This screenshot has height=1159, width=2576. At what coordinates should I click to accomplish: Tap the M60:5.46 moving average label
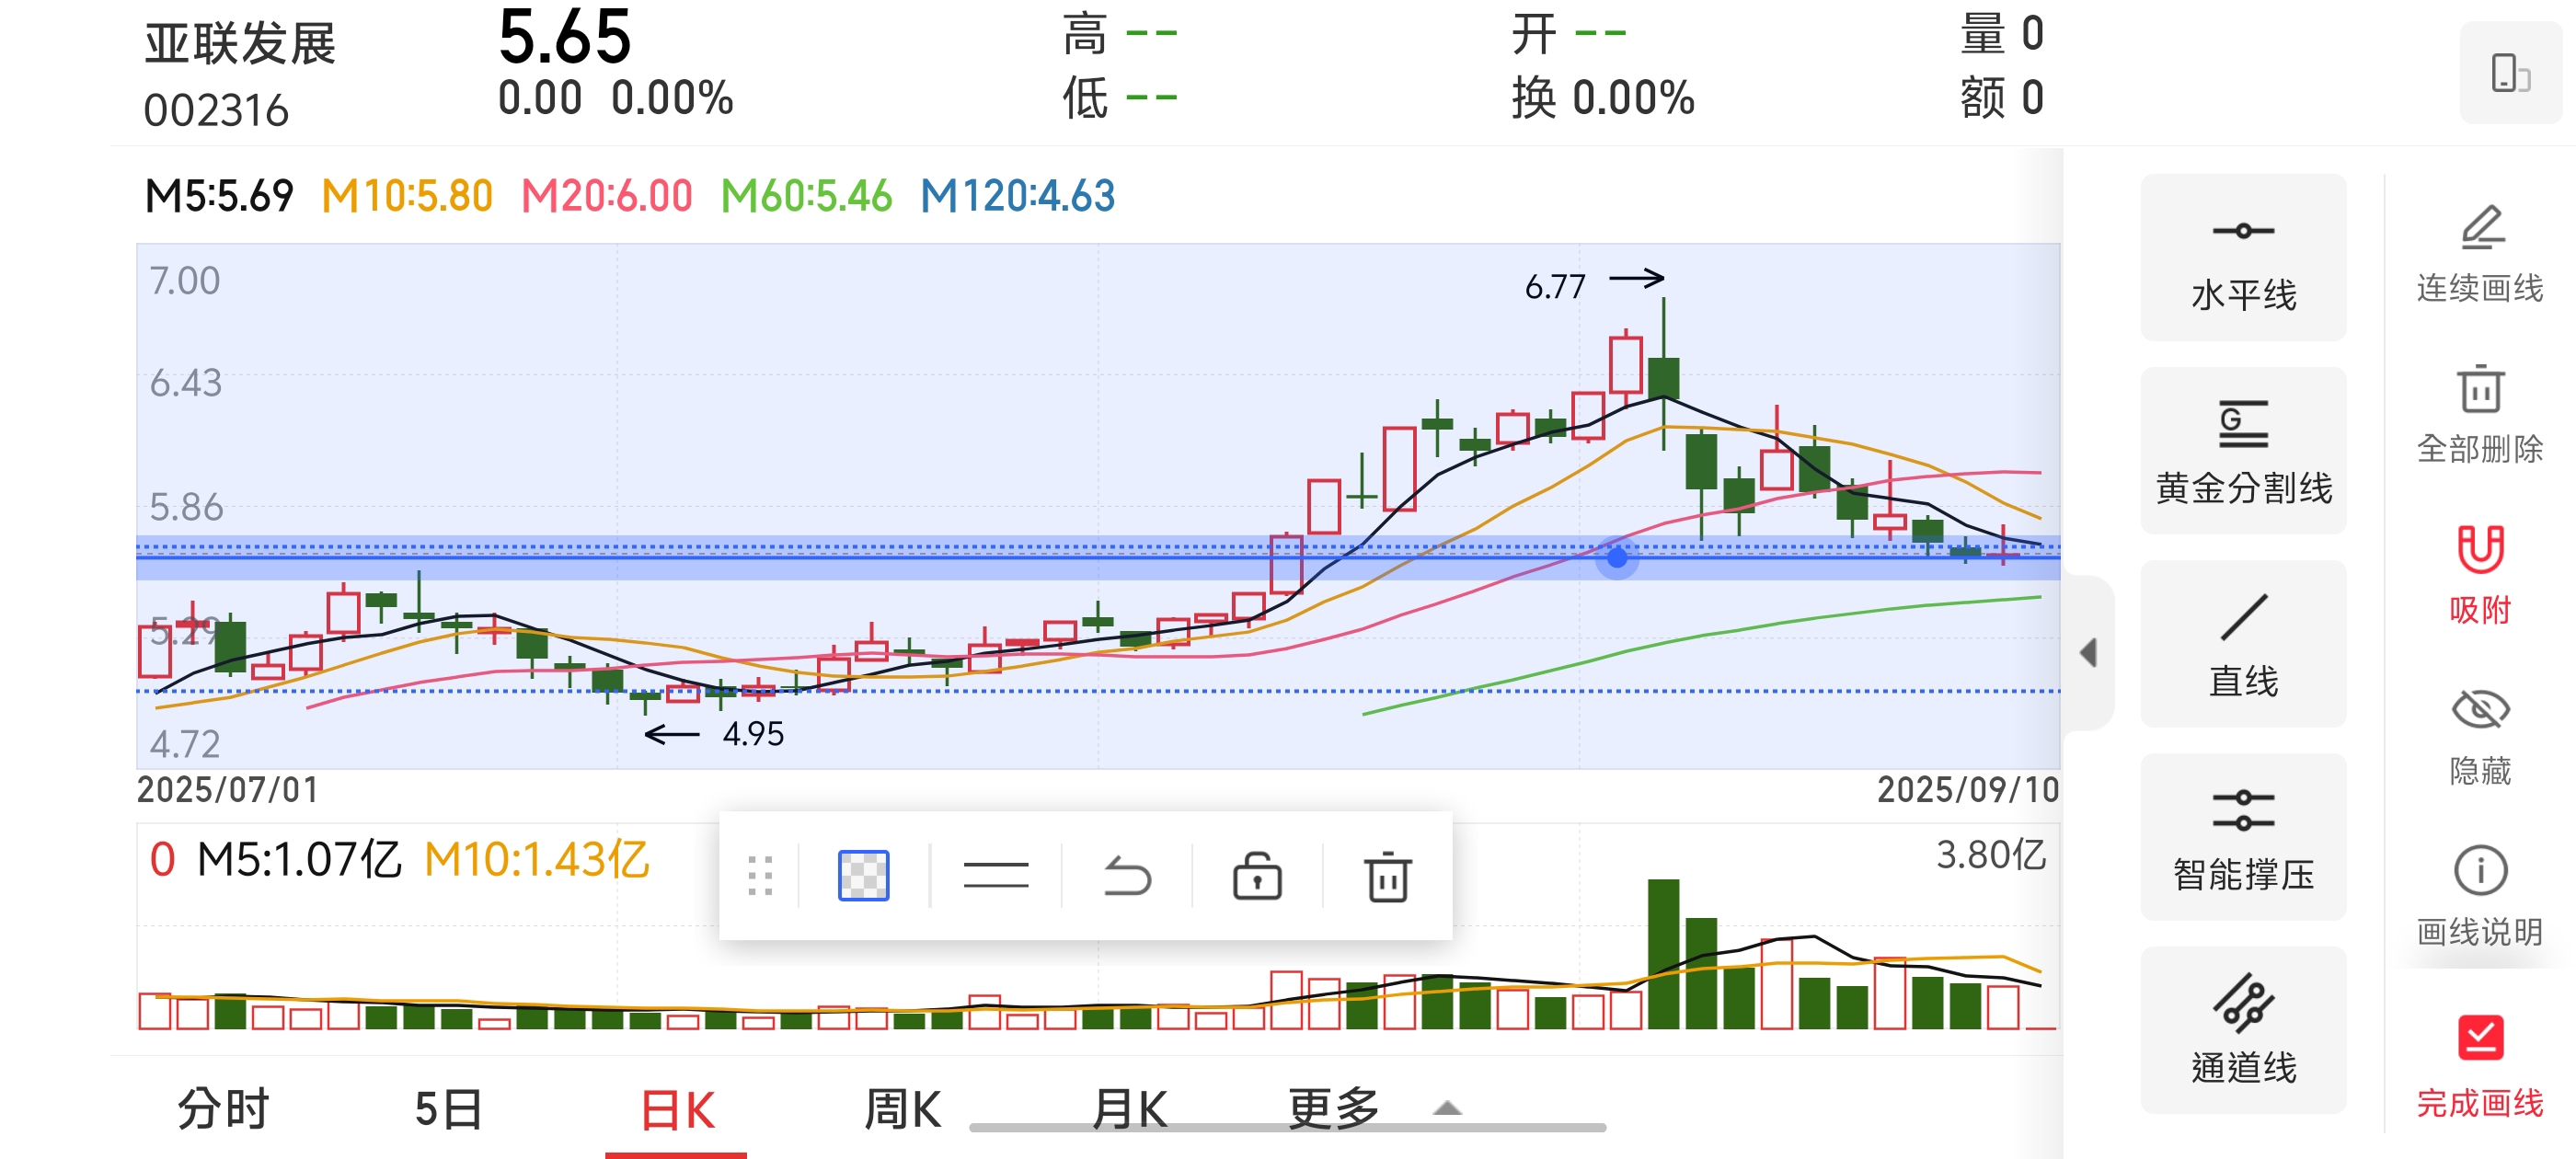[806, 196]
